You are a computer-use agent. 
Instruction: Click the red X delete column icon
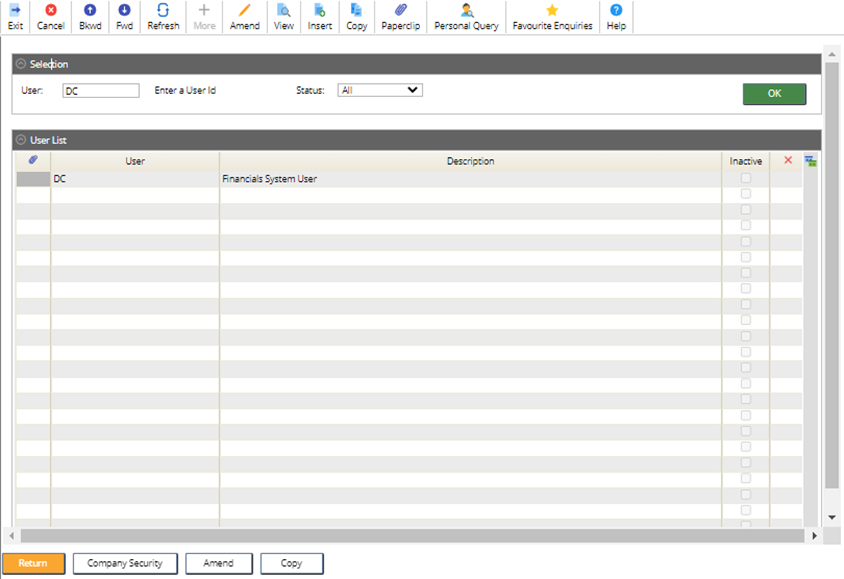(788, 160)
